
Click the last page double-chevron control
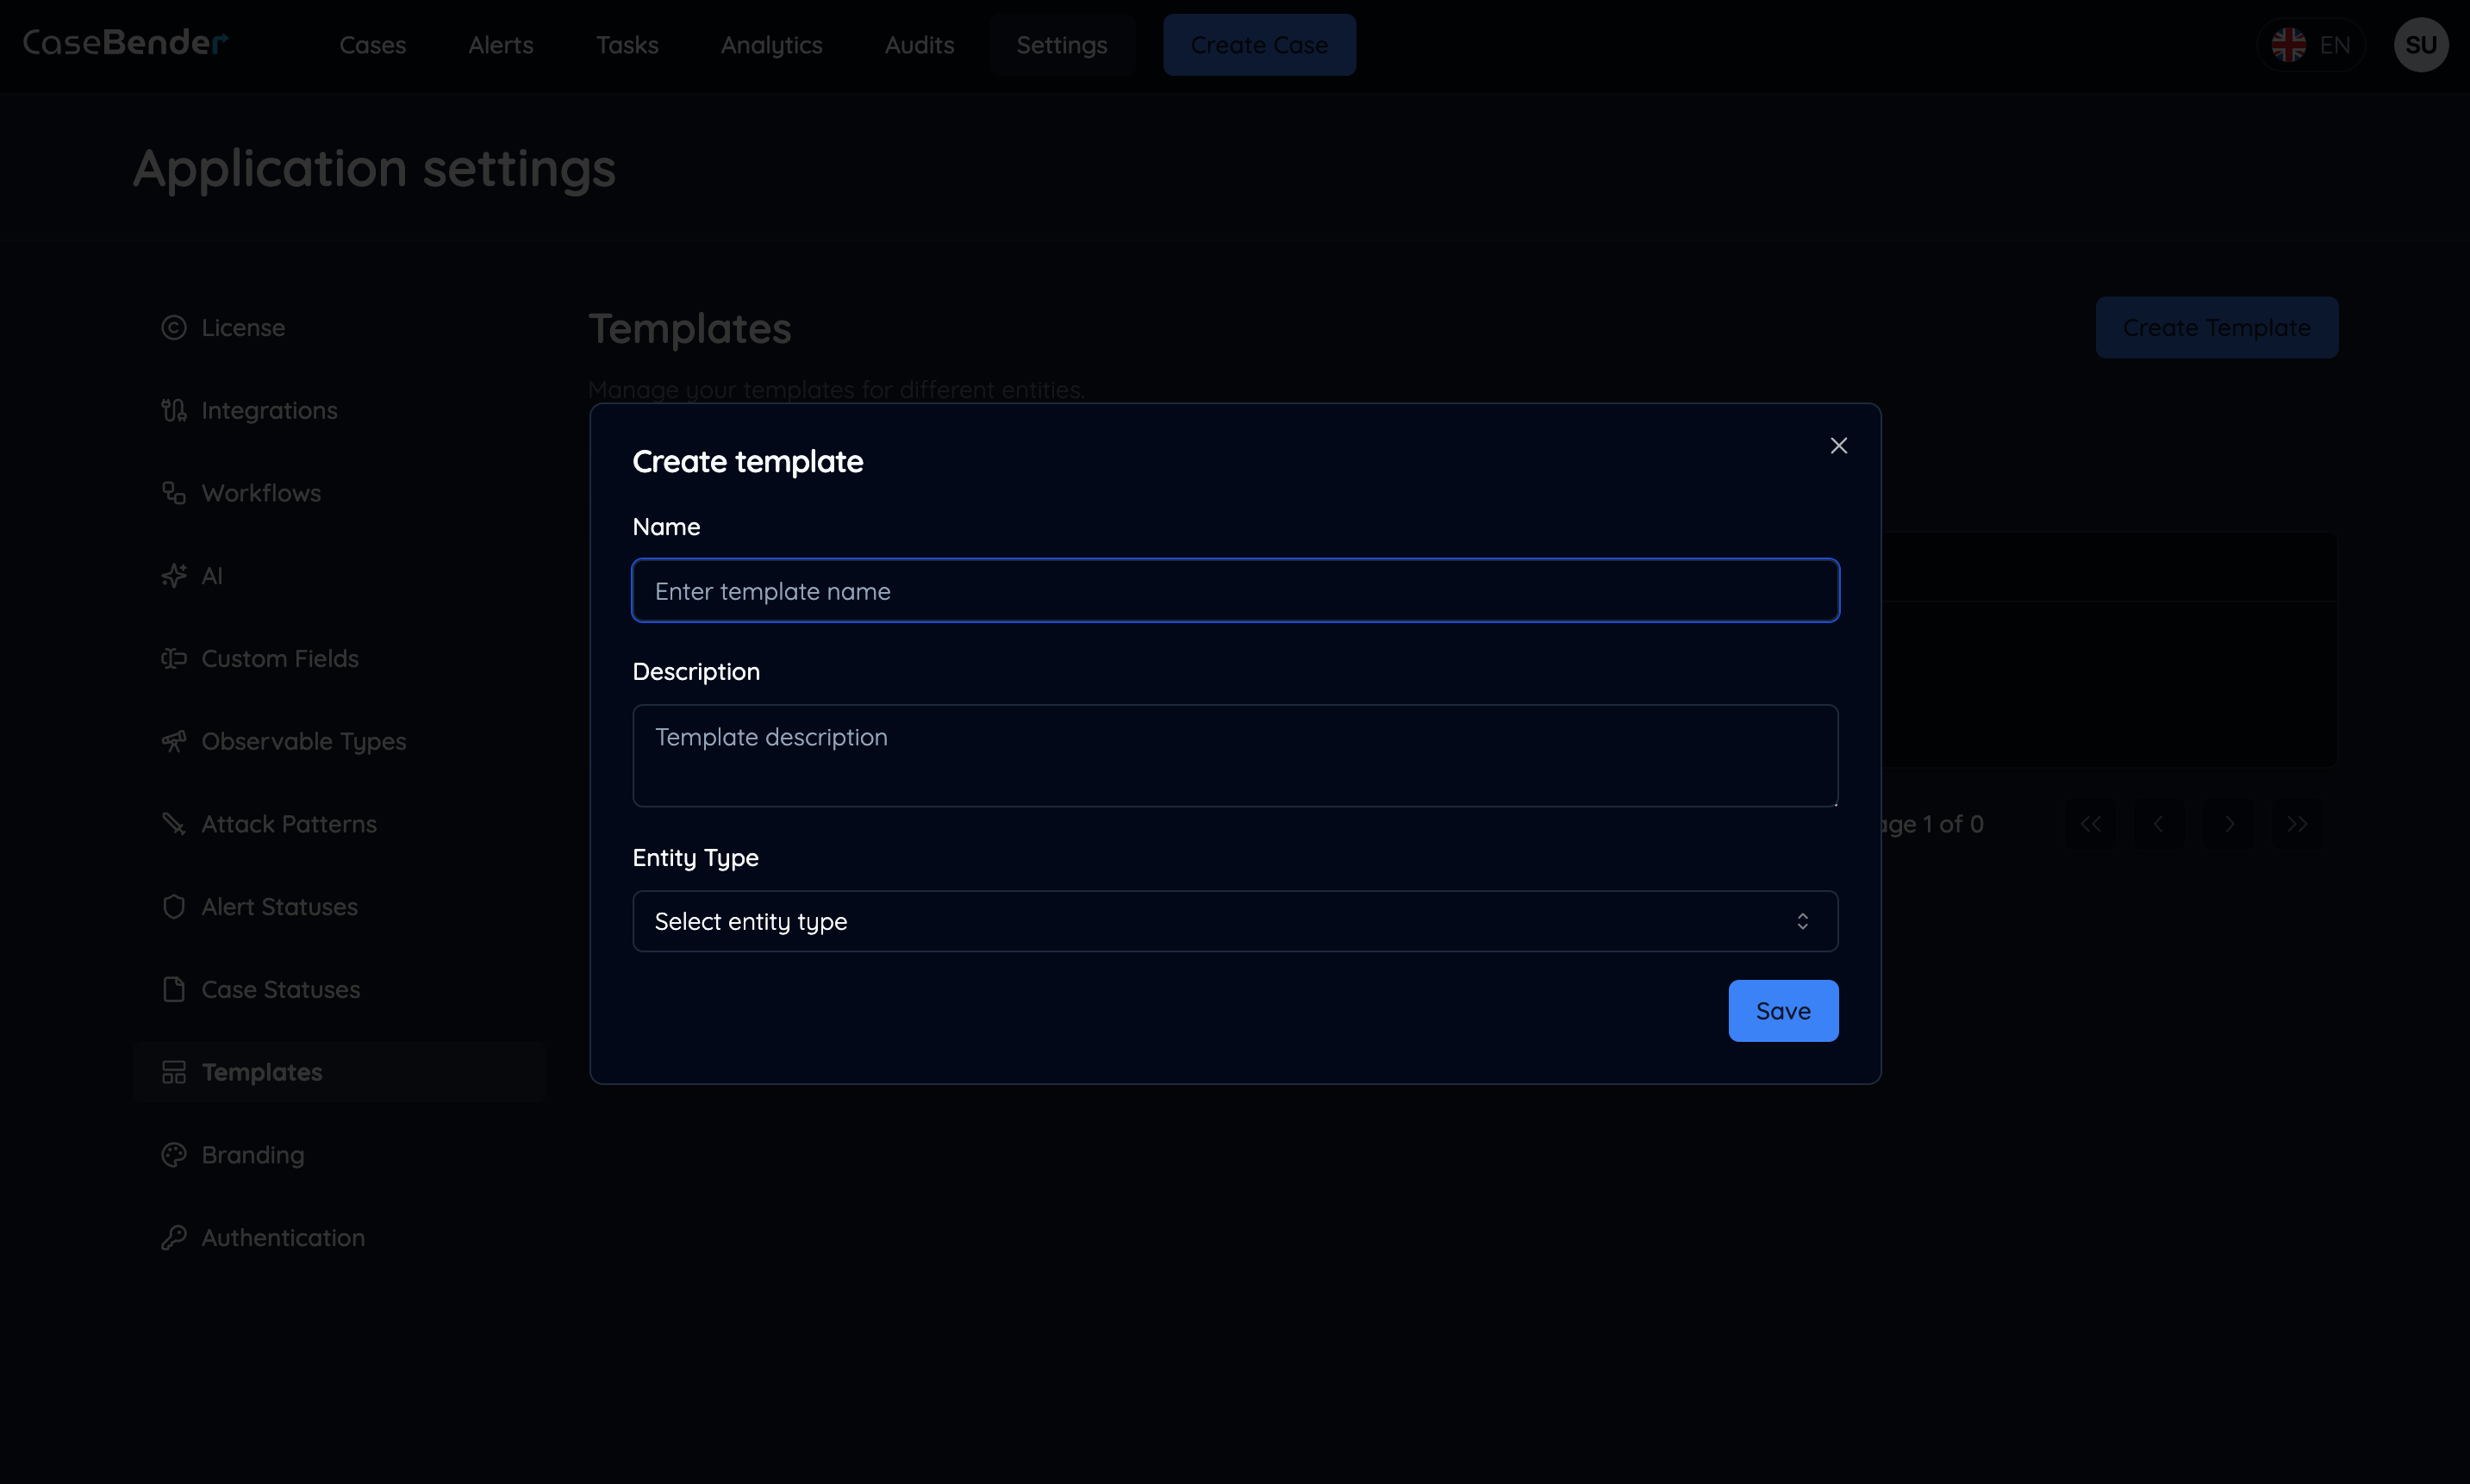[2296, 823]
